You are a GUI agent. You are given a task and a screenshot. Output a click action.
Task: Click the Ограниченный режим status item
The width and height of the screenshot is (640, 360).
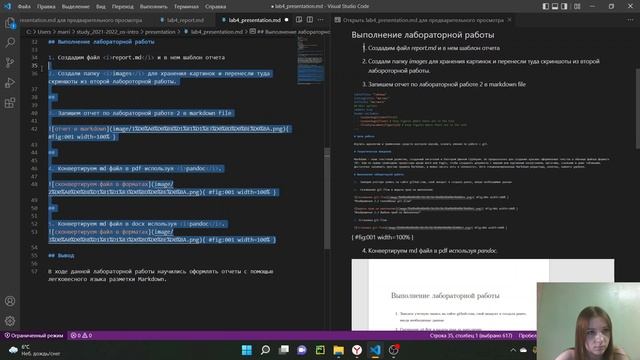34,336
